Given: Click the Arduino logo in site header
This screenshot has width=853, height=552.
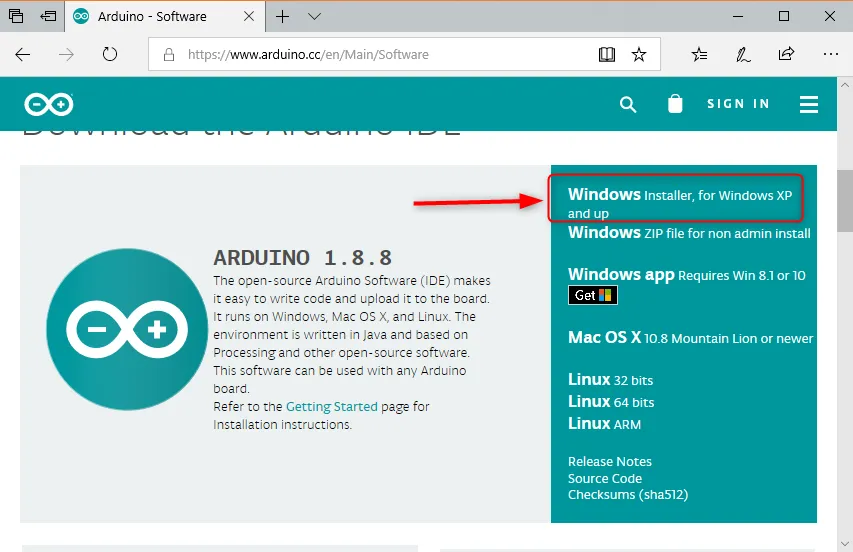Looking at the screenshot, I should click(48, 104).
